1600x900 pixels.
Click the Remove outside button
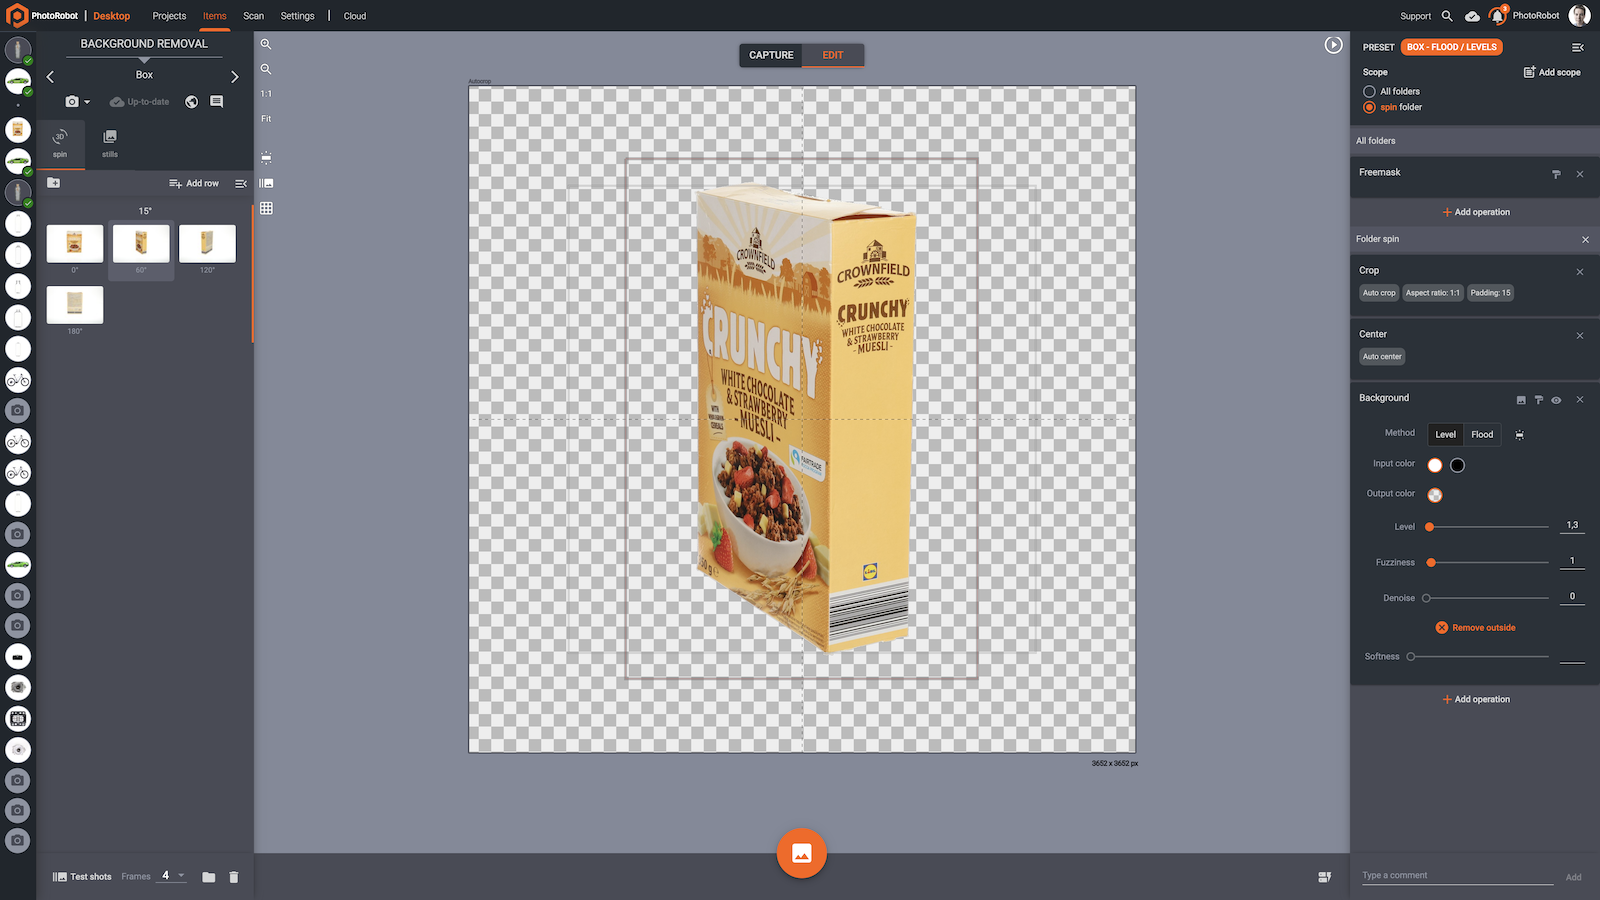pyautogui.click(x=1476, y=627)
